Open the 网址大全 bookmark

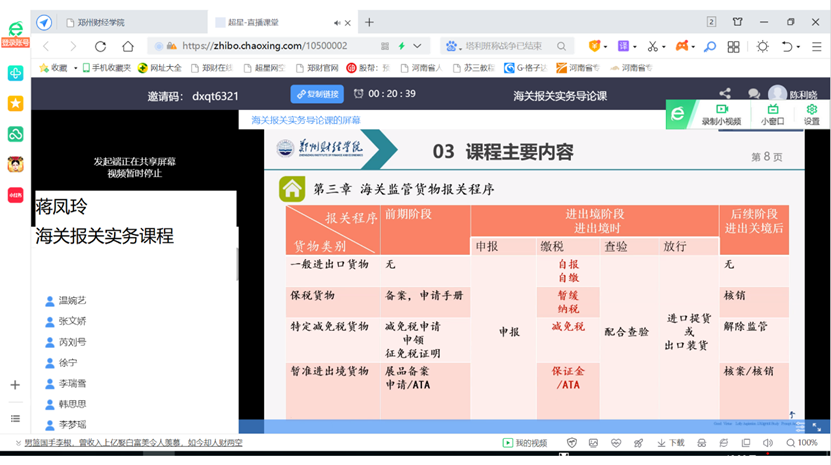tap(158, 68)
